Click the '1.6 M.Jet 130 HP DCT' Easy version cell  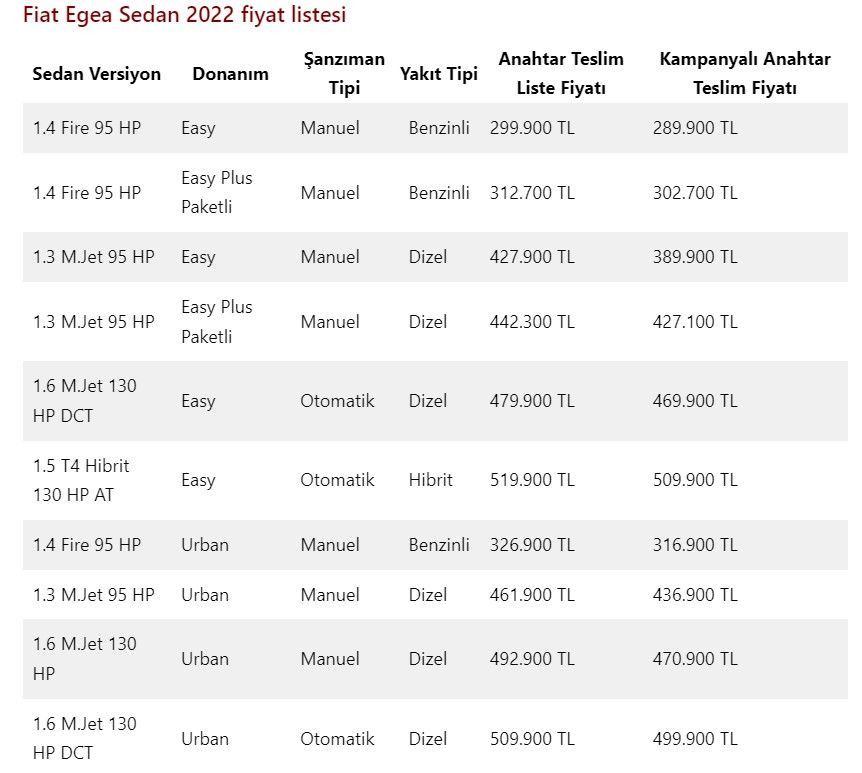[x=85, y=401]
